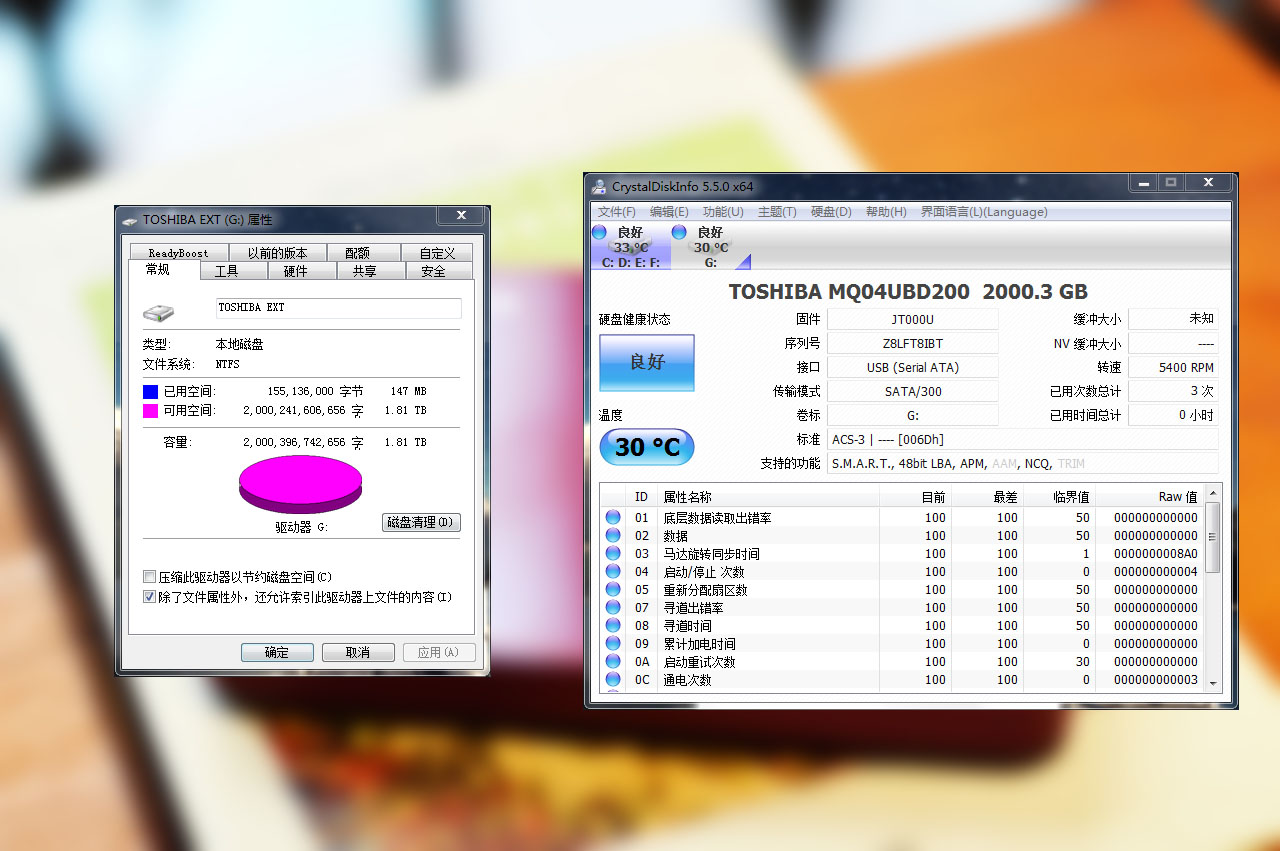This screenshot has width=1280, height=851.
Task: Click the transfer mode value SATA/300
Action: click(x=912, y=391)
